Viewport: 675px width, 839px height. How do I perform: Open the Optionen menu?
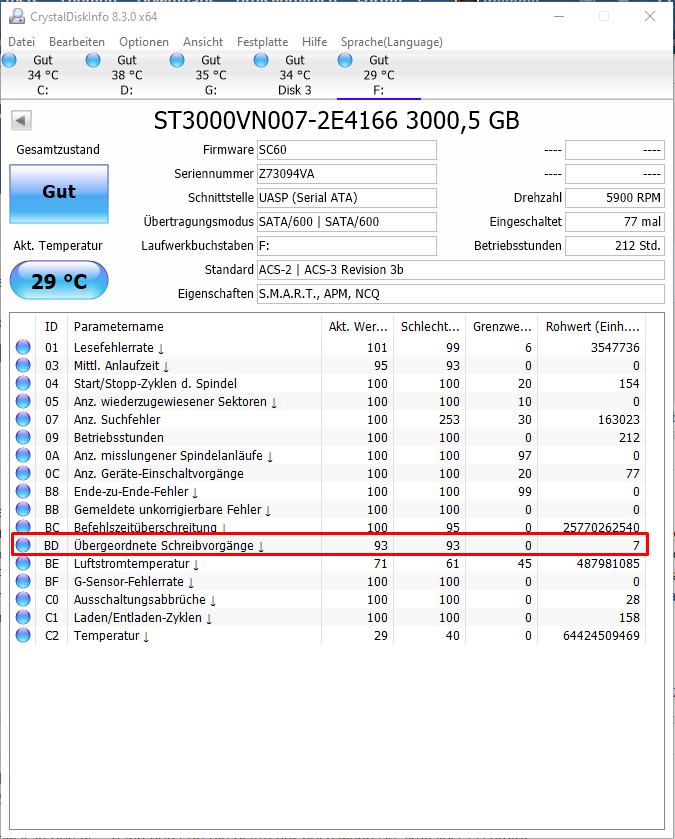click(x=144, y=42)
